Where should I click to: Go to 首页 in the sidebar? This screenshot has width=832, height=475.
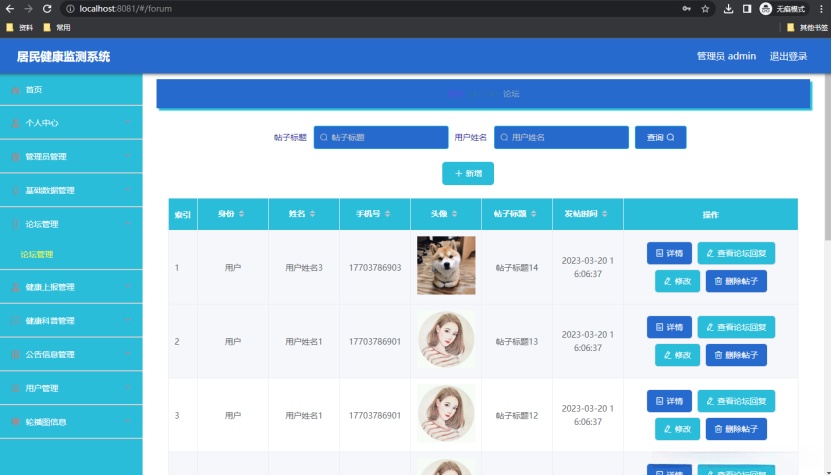point(71,90)
